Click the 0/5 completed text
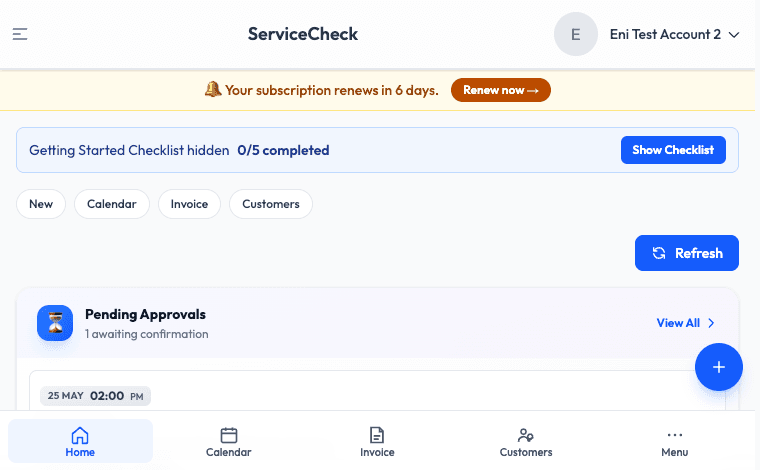The height and width of the screenshot is (470, 760). [x=283, y=150]
